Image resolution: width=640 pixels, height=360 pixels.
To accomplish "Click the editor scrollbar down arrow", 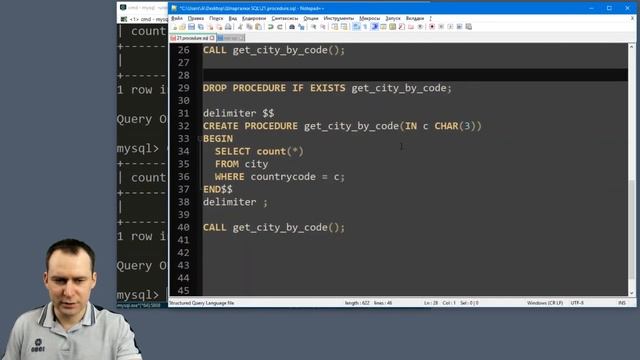I will pos(631,293).
